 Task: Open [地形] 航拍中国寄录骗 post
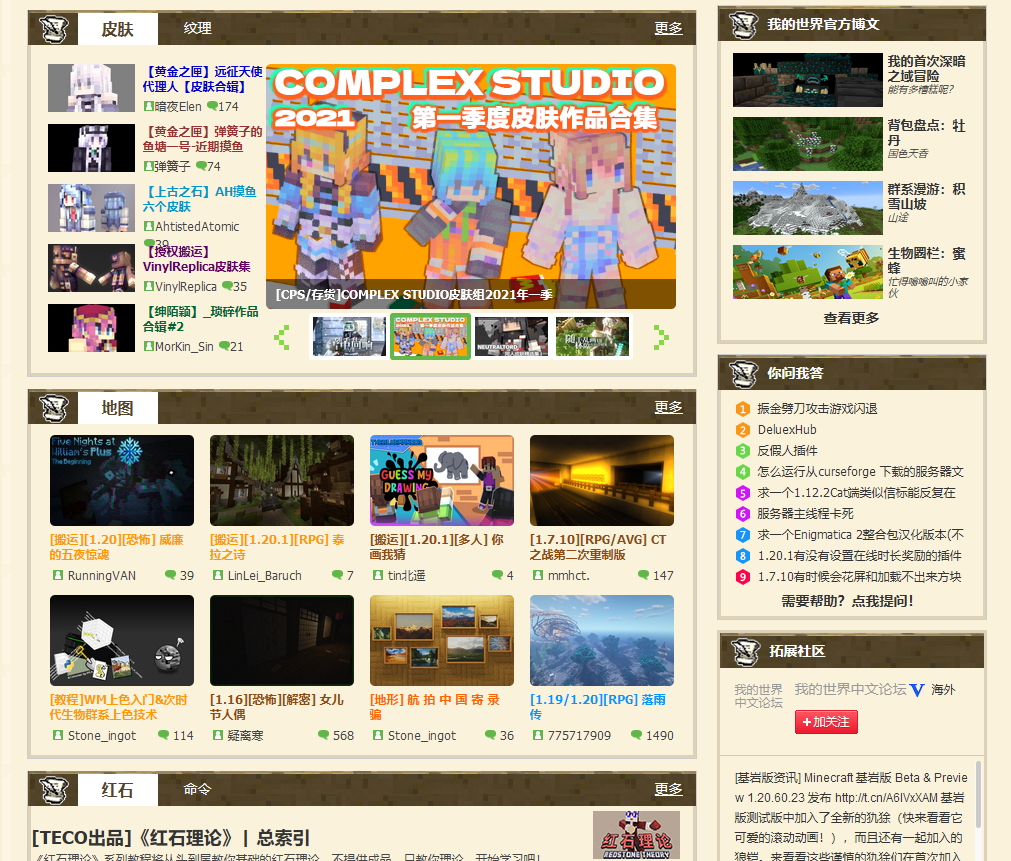coord(435,707)
